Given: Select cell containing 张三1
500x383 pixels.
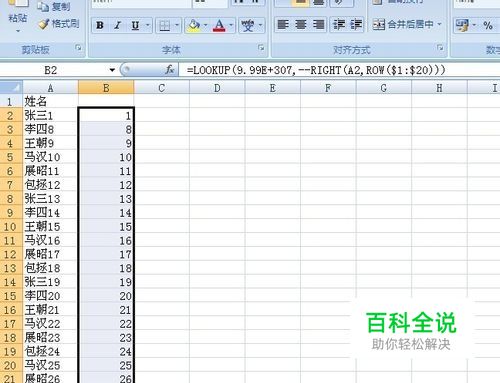Looking at the screenshot, I should pos(50,115).
